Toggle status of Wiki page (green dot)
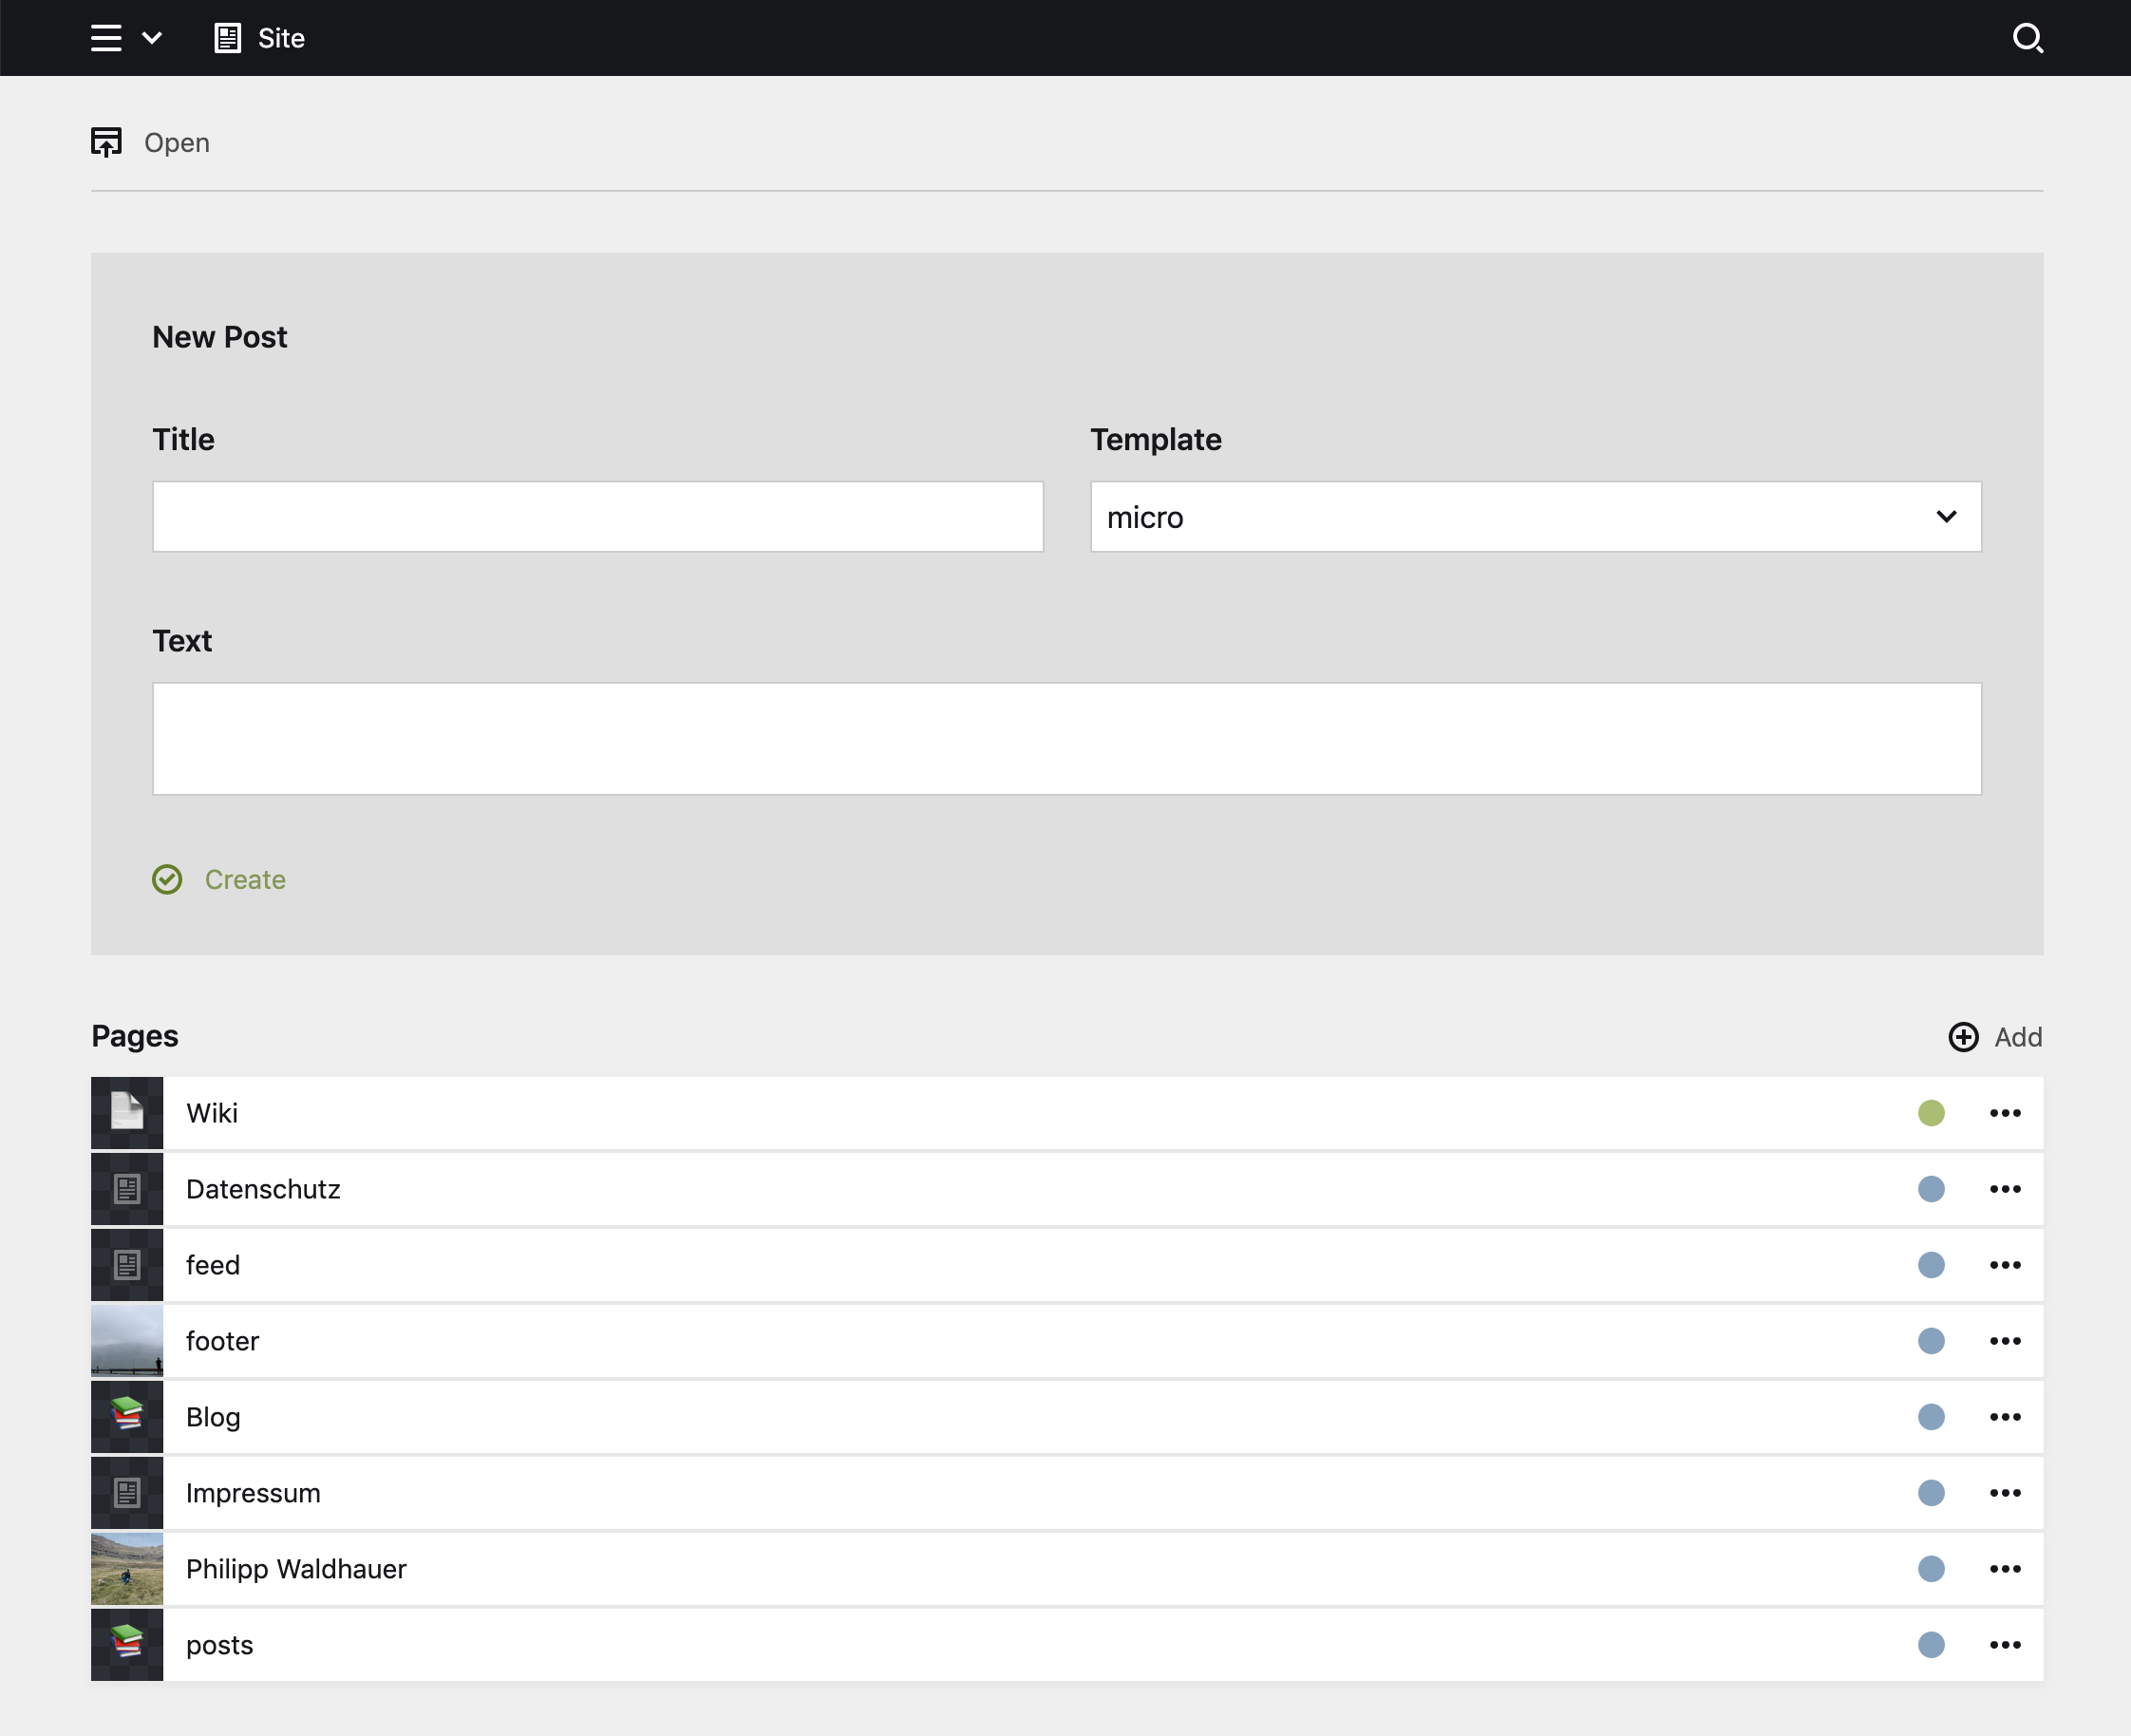 click(x=1931, y=1113)
